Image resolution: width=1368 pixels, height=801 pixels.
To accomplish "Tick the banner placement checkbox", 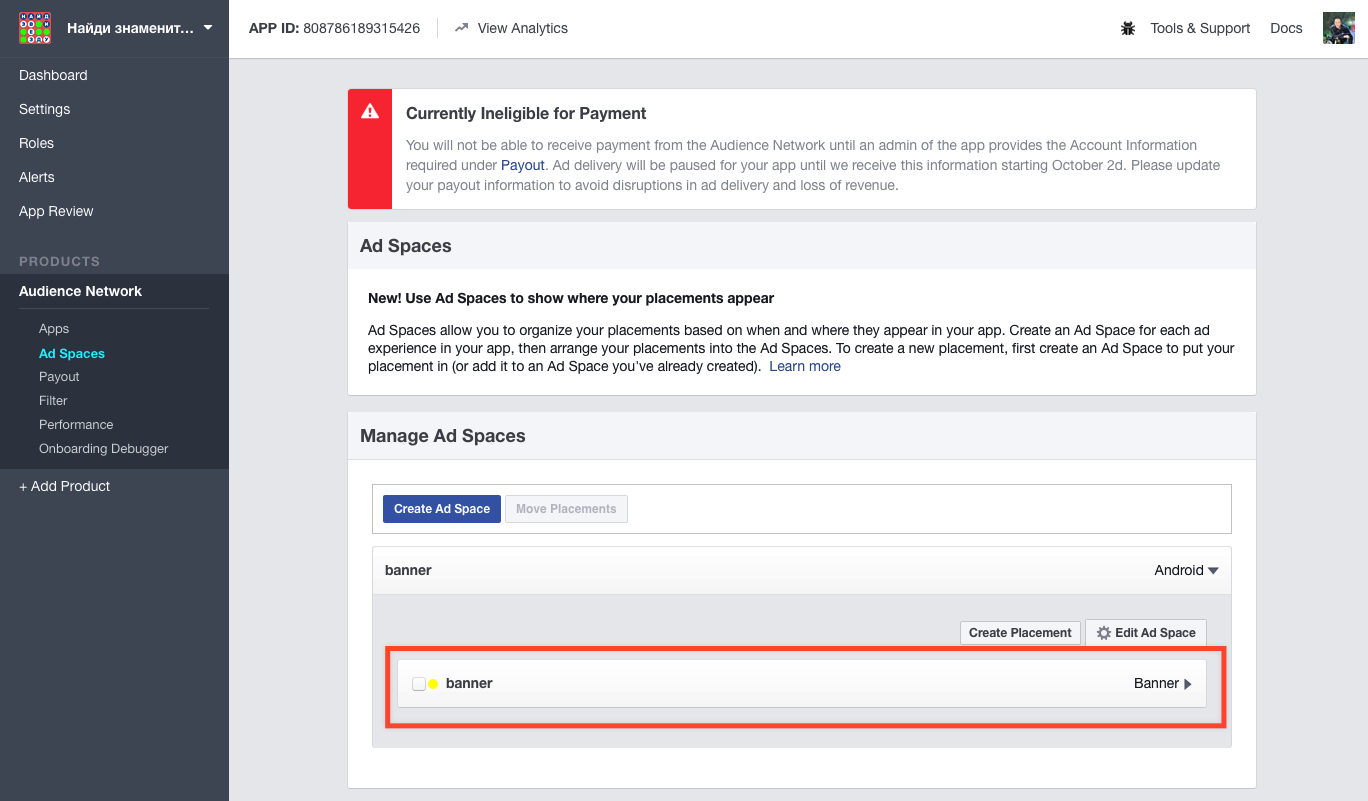I will [419, 684].
